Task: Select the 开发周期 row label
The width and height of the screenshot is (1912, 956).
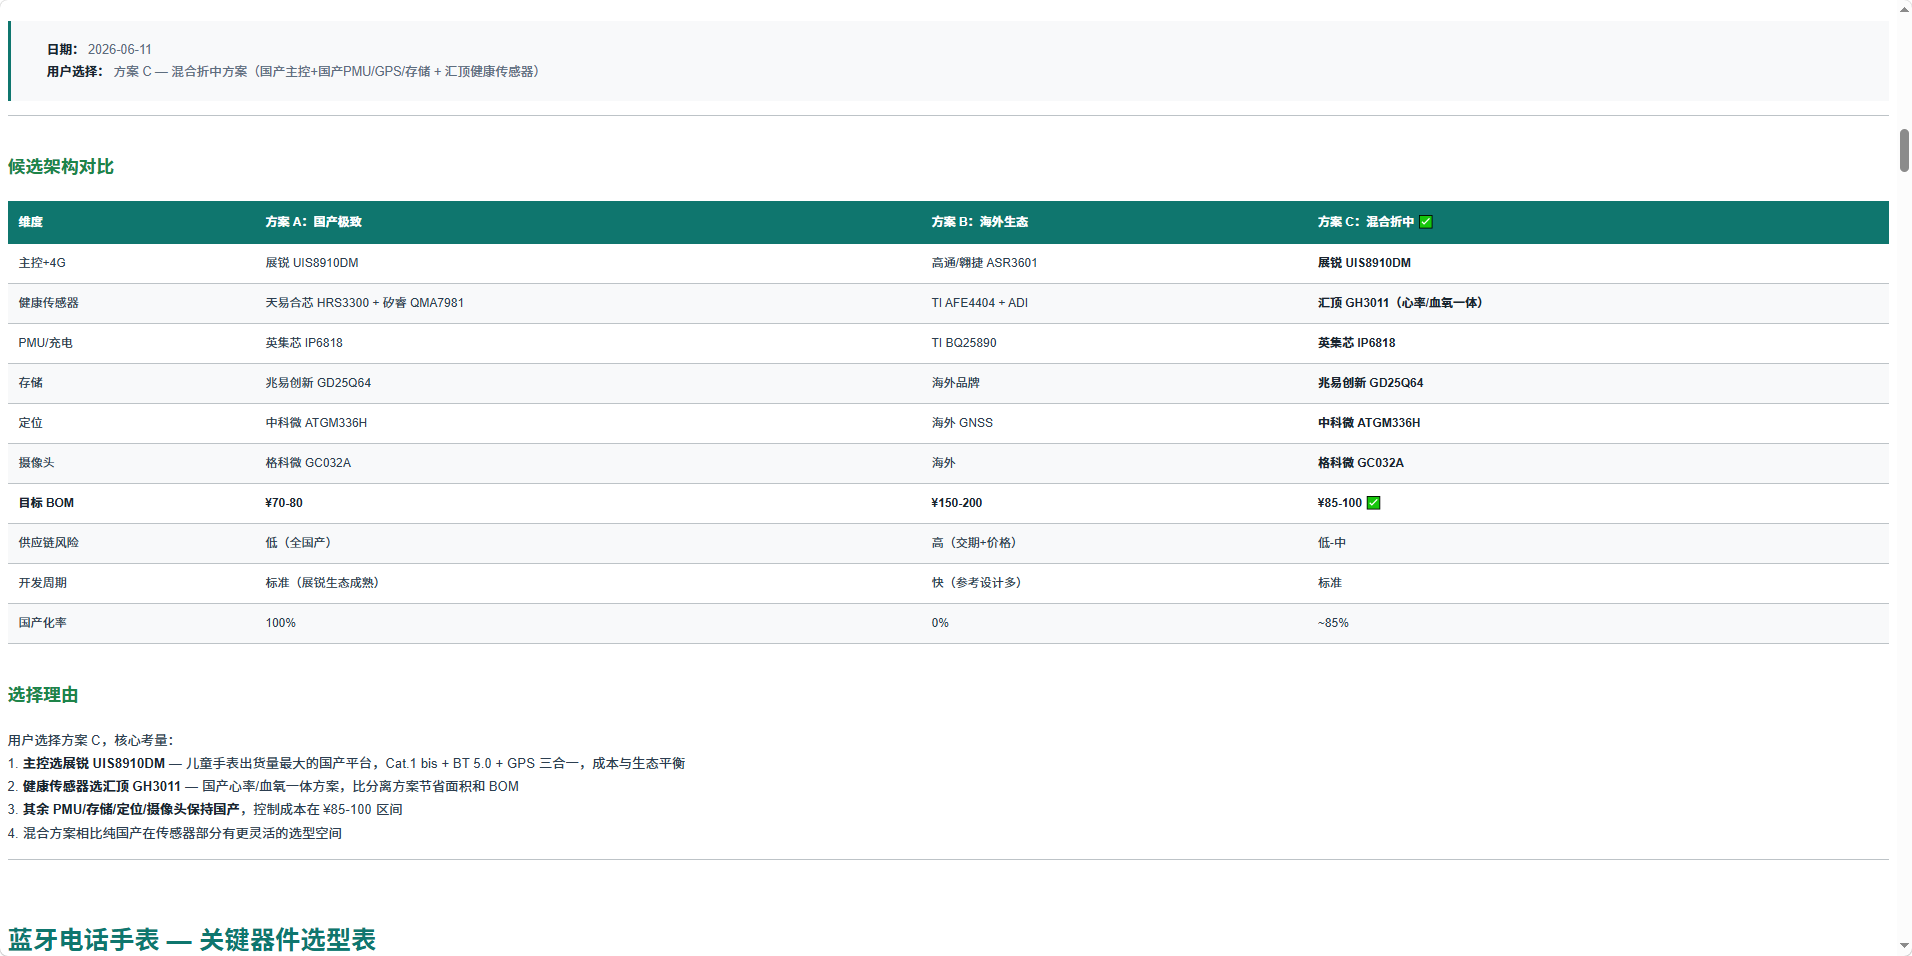Action: [43, 583]
